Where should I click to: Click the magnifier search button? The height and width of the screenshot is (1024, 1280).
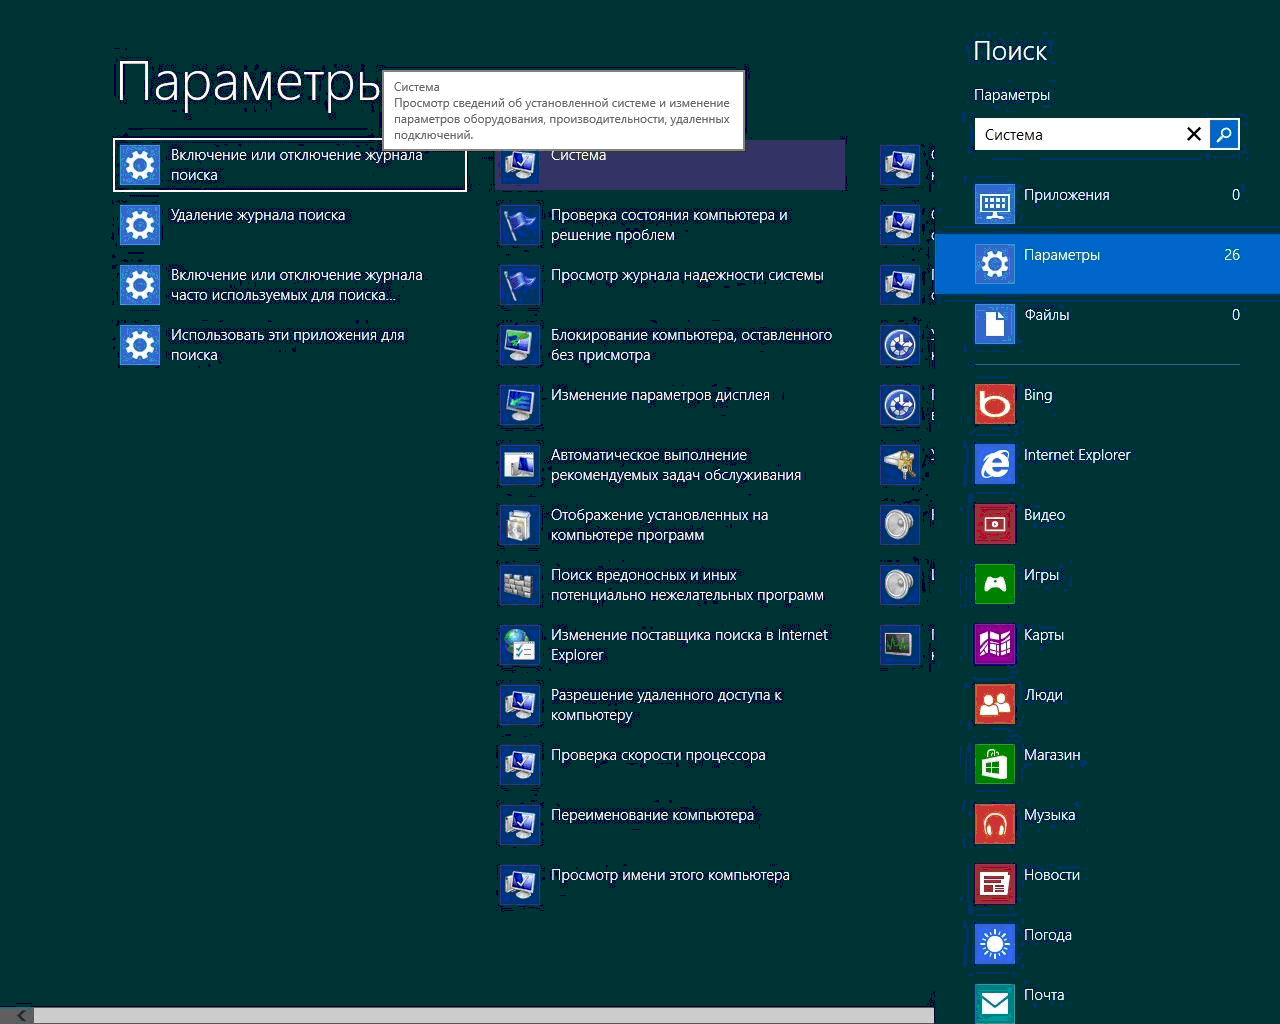point(1224,134)
